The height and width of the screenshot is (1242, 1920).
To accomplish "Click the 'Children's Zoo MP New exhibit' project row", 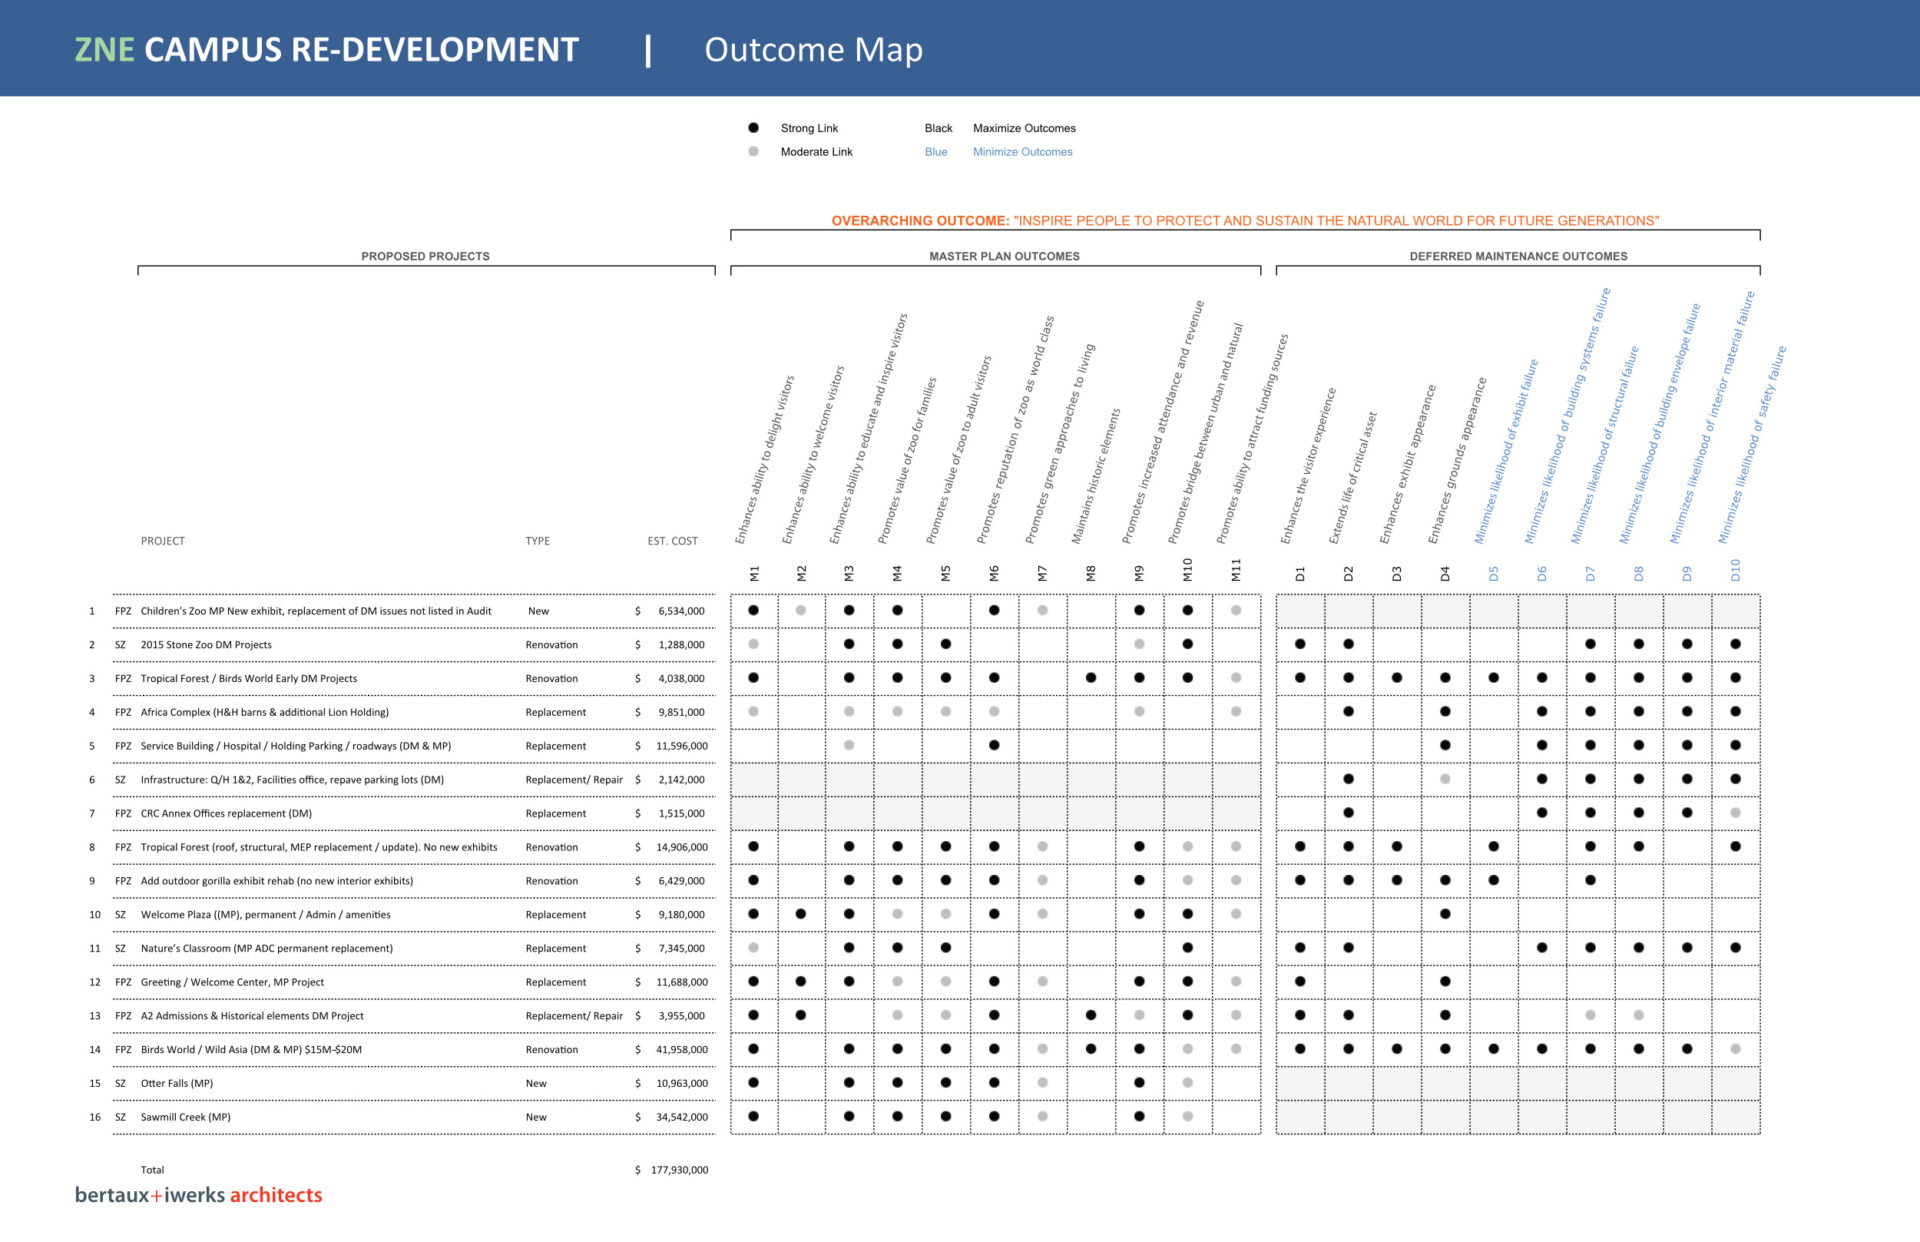I will (x=316, y=611).
